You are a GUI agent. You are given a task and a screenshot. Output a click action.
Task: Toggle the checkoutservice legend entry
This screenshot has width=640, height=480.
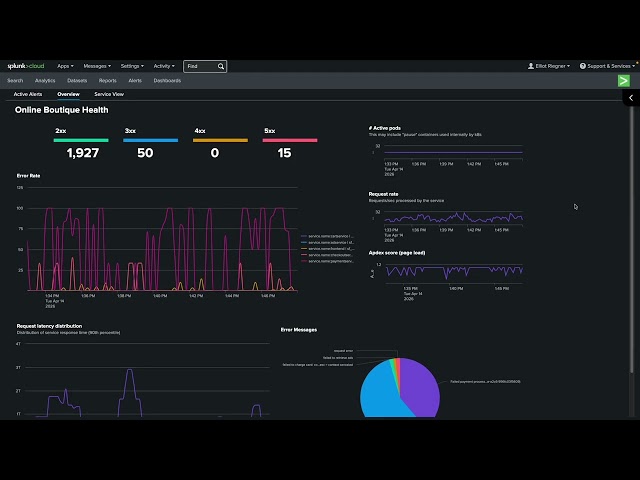click(328, 255)
